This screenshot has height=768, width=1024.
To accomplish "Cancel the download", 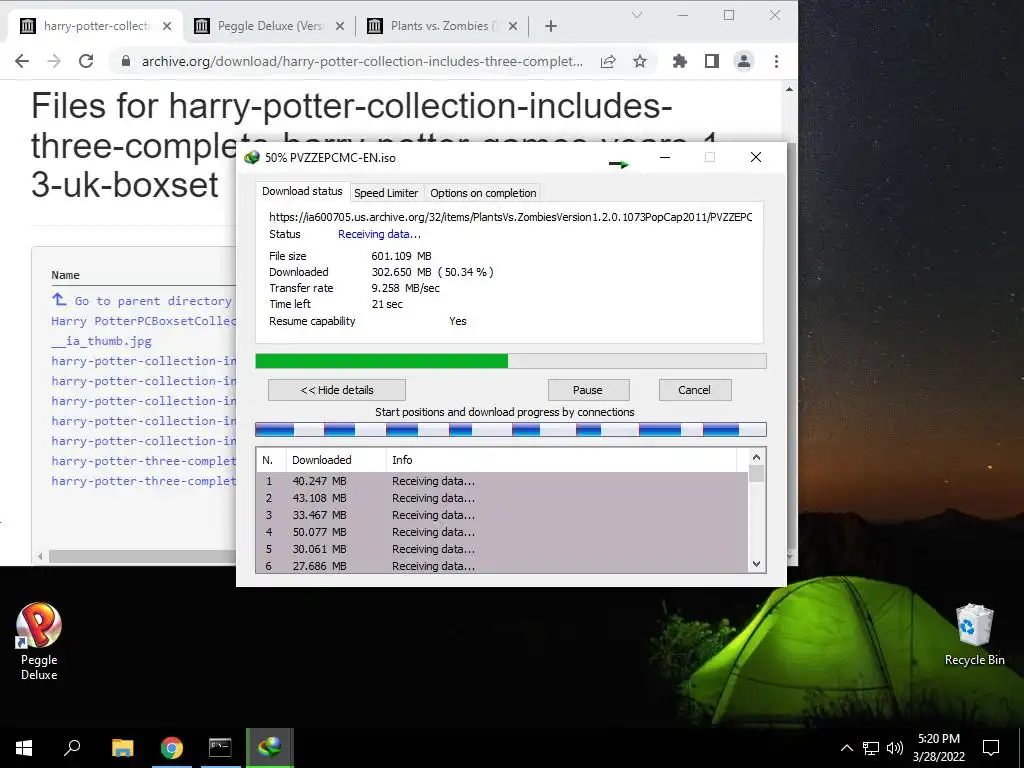I will click(694, 390).
